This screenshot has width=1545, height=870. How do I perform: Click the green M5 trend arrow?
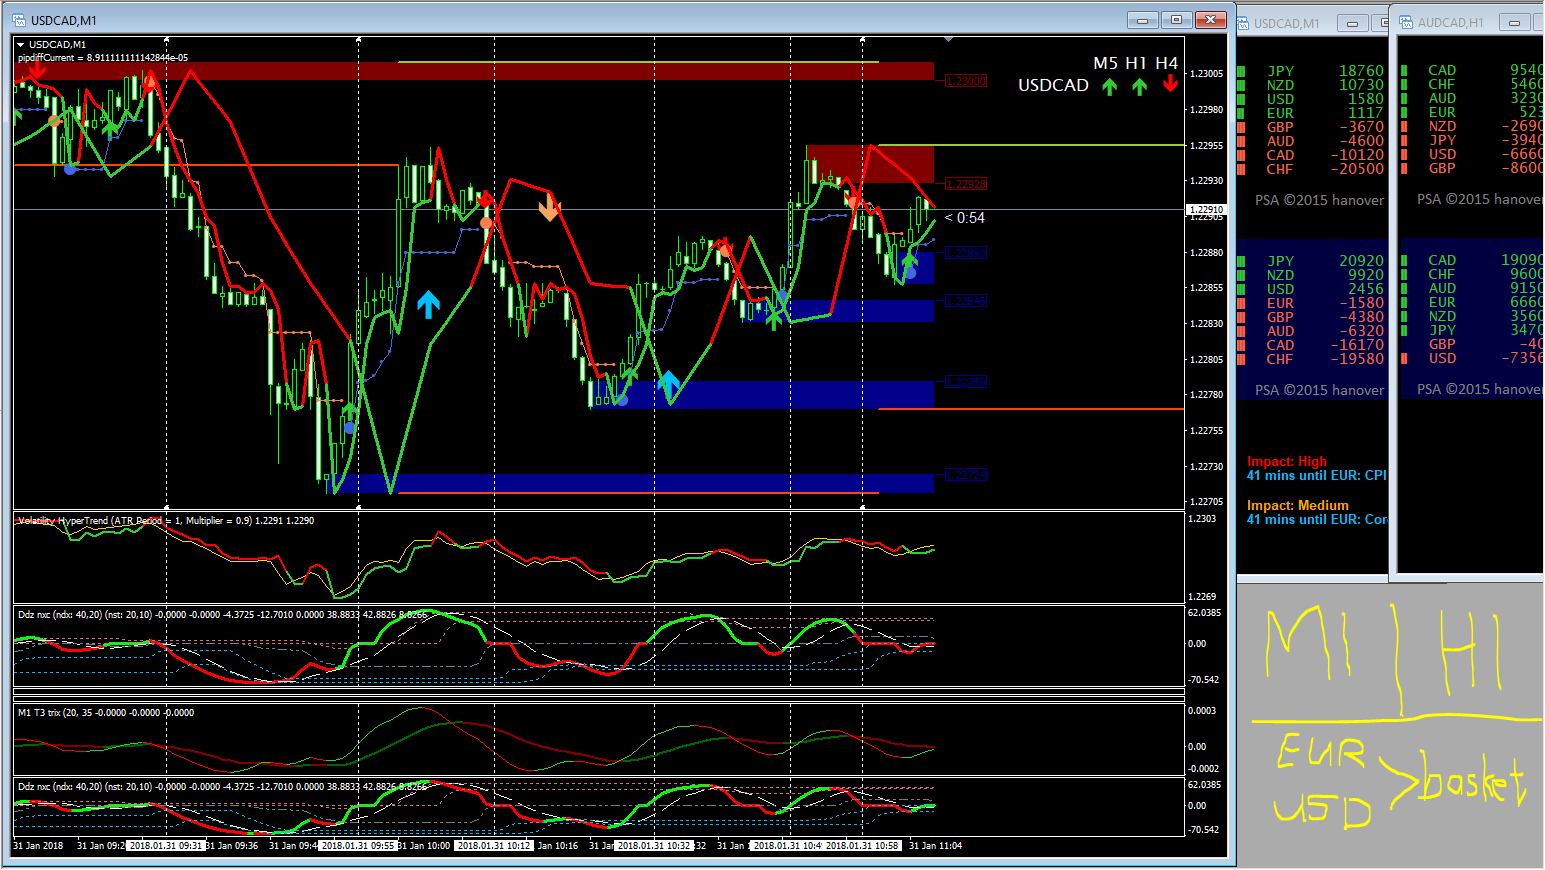coord(1109,87)
